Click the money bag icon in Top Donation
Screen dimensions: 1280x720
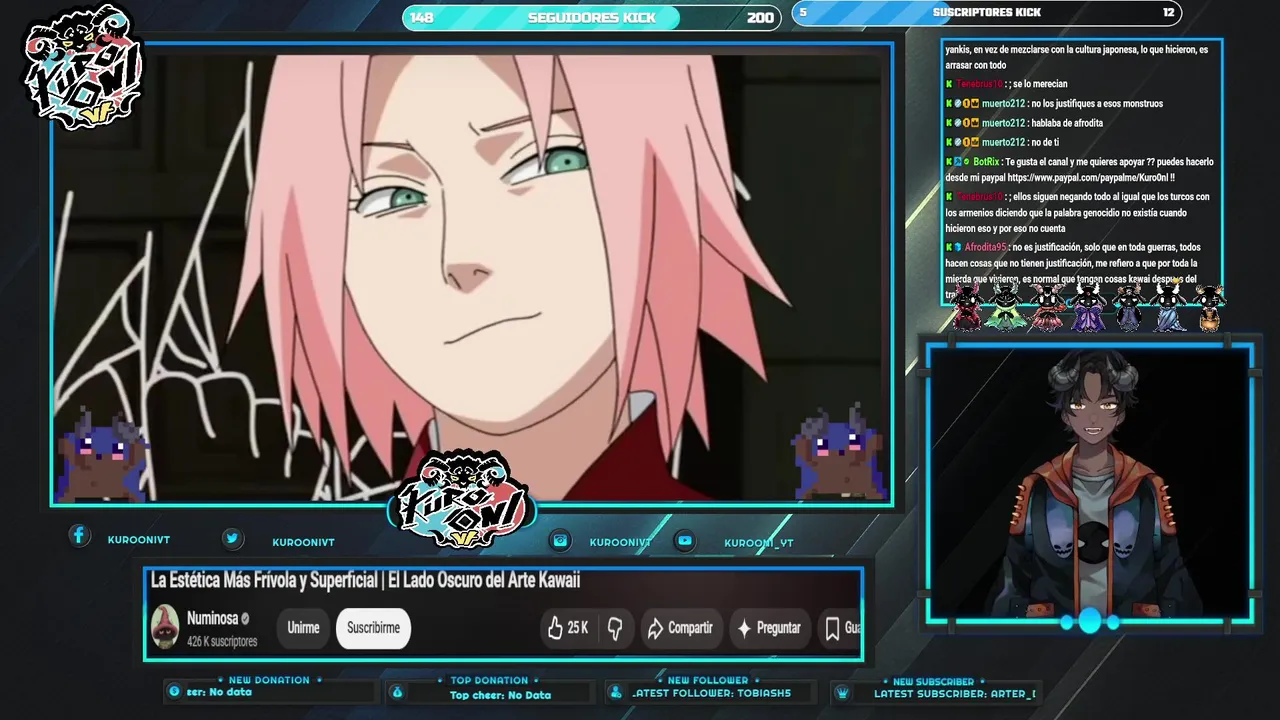tap(397, 692)
